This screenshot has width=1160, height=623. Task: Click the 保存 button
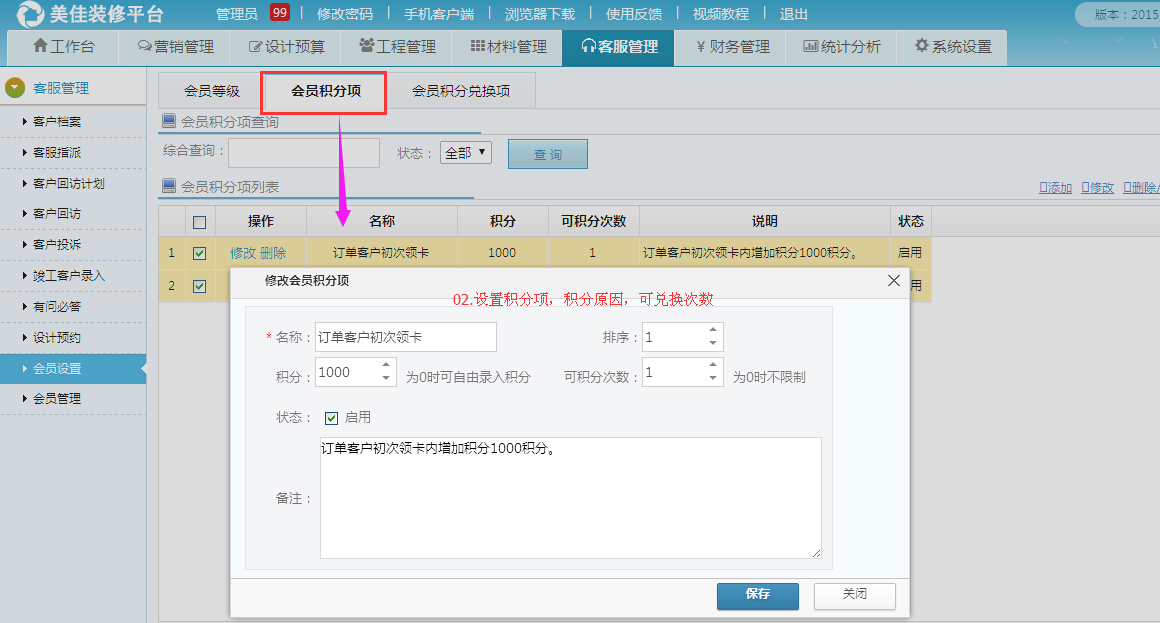757,595
